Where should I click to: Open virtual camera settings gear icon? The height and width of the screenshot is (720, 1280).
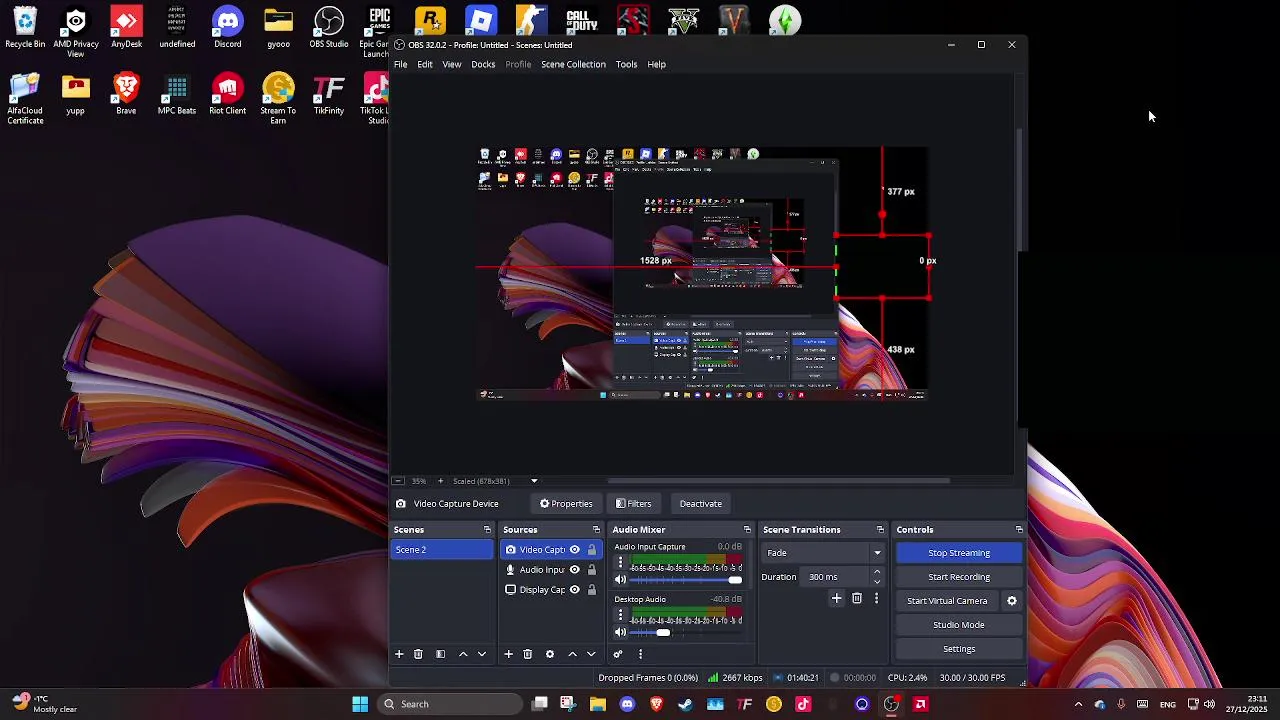1012,601
